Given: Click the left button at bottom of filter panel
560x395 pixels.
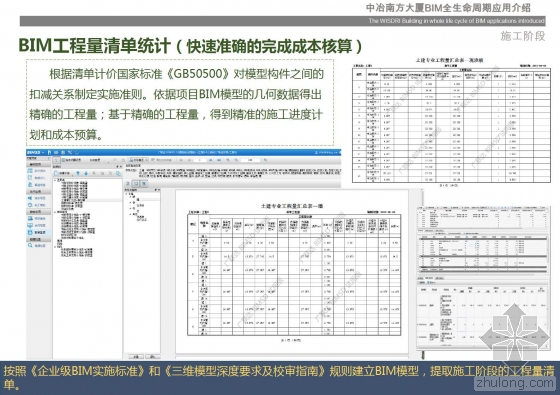Looking at the screenshot, I should [136, 356].
